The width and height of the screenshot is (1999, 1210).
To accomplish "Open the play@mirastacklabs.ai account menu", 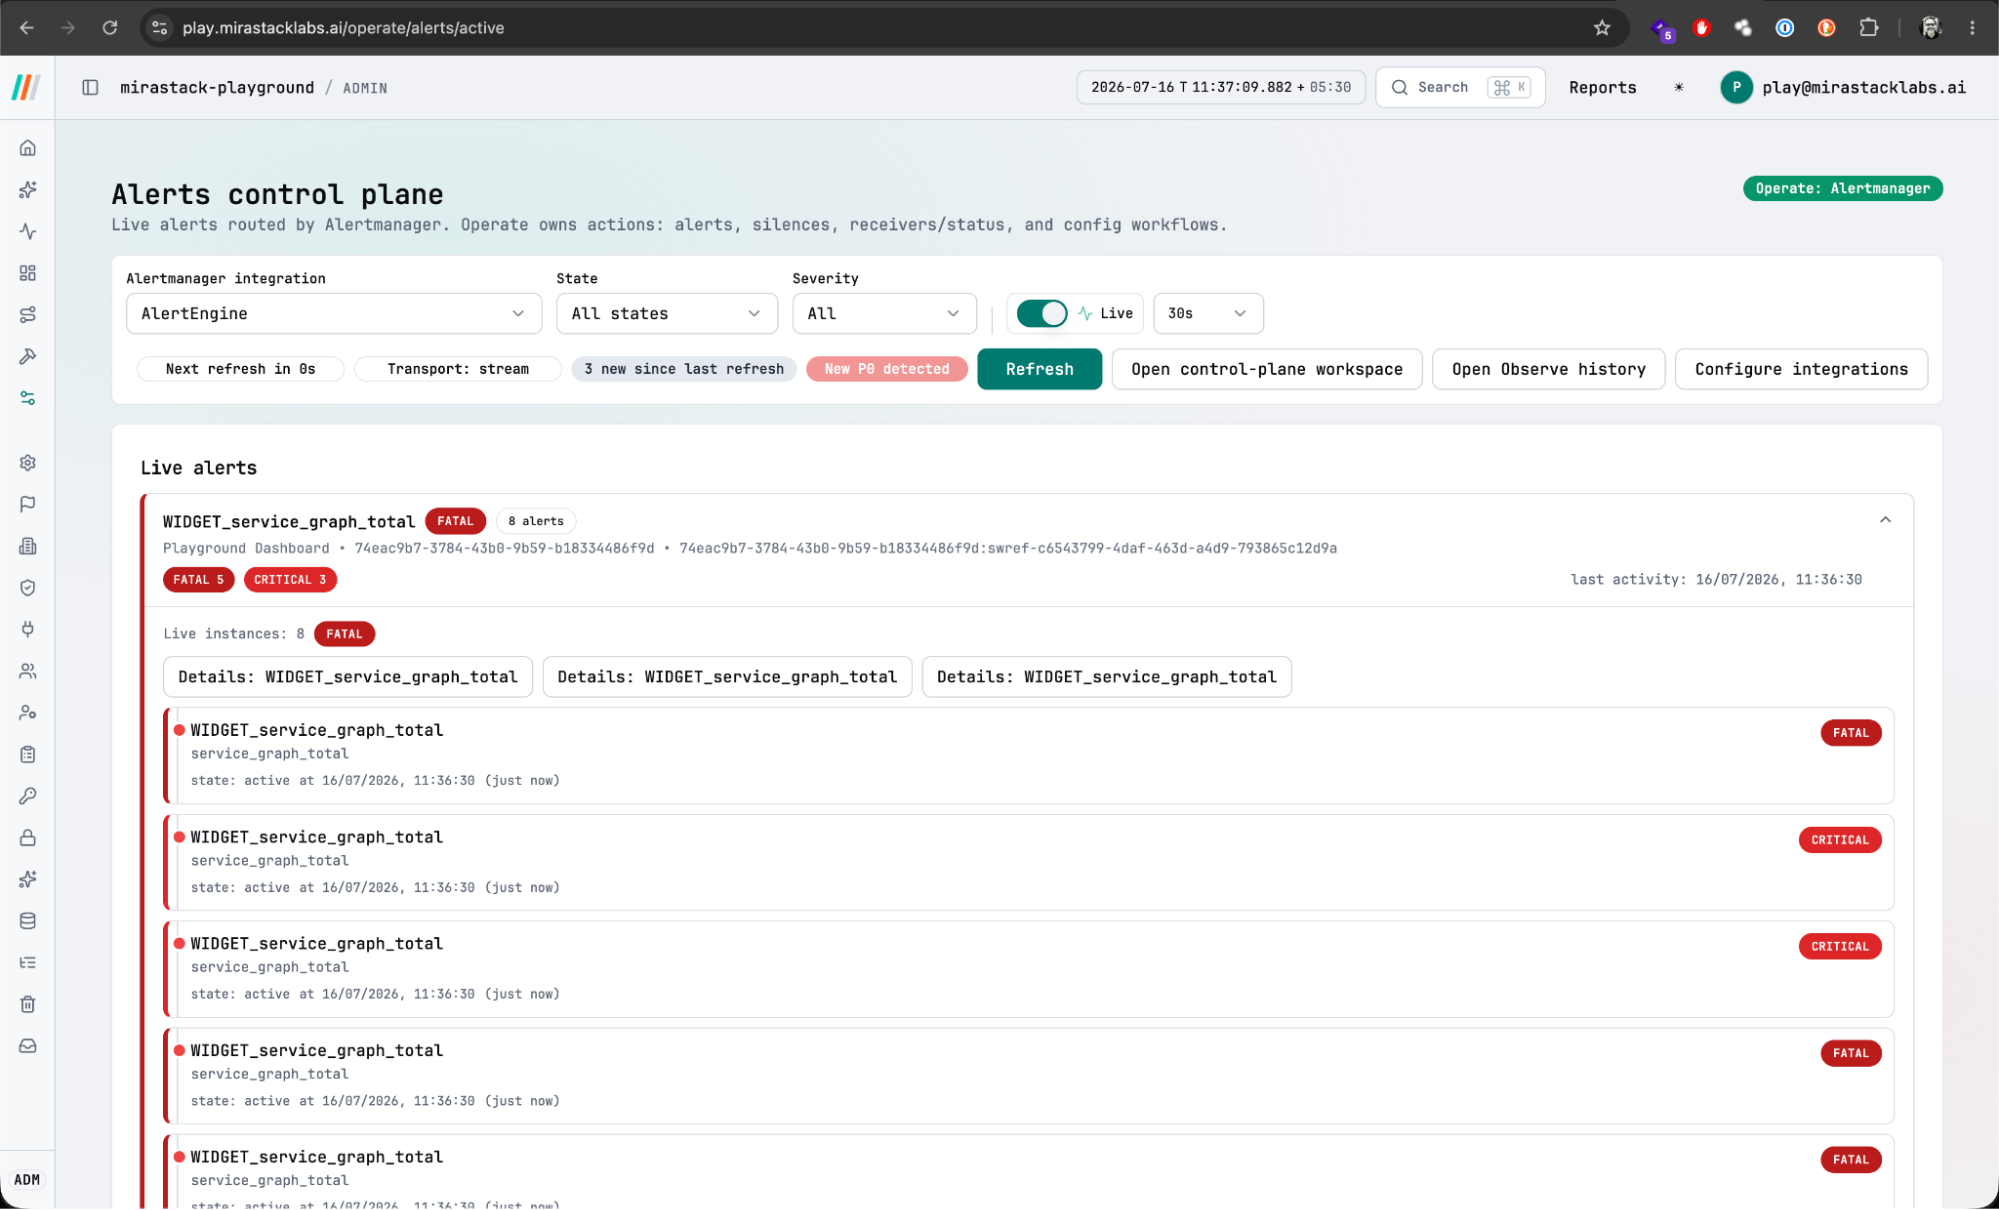I will click(x=1842, y=88).
